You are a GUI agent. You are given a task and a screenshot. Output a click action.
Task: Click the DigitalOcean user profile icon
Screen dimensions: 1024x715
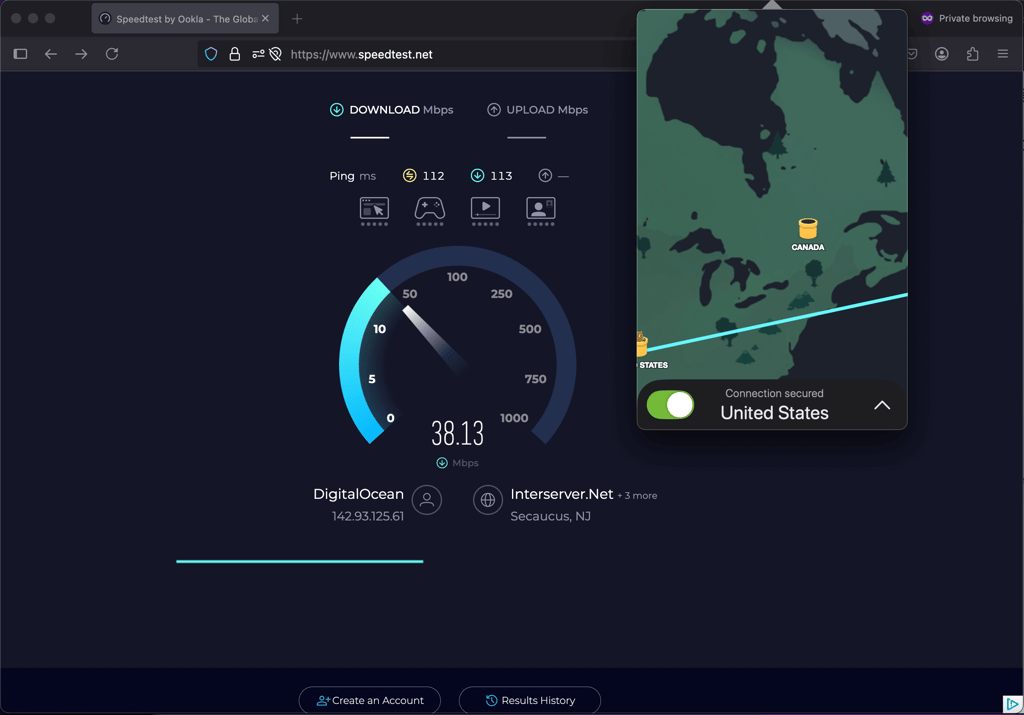point(427,500)
